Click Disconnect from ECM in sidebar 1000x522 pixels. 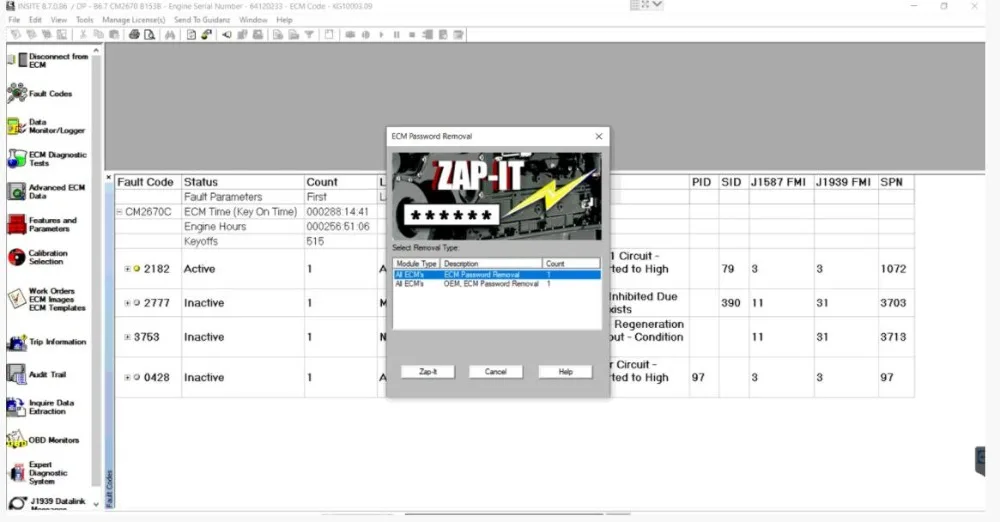[48, 61]
